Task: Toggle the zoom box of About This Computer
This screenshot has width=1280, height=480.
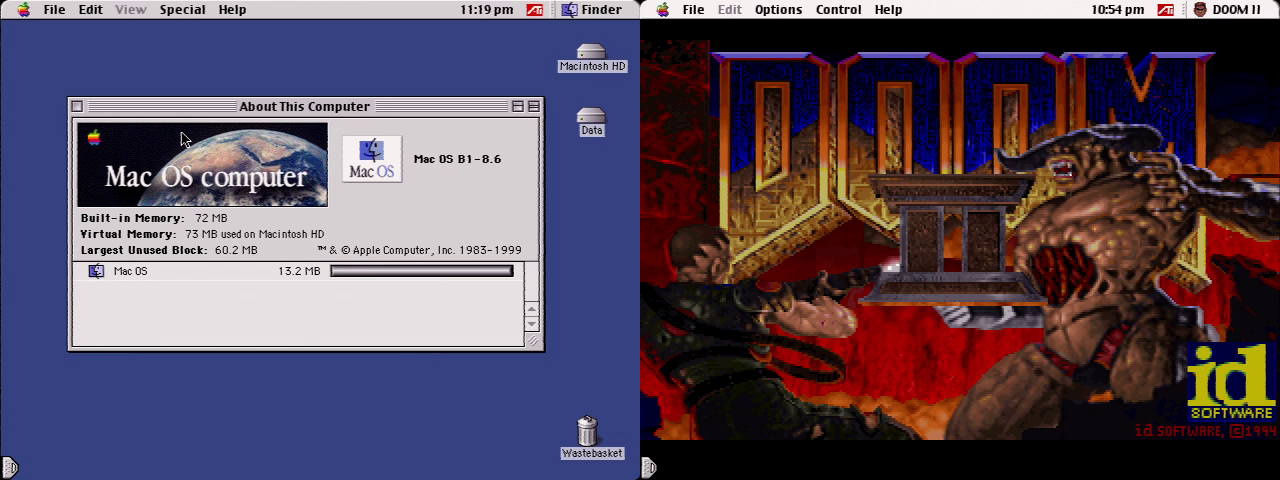Action: (518, 106)
